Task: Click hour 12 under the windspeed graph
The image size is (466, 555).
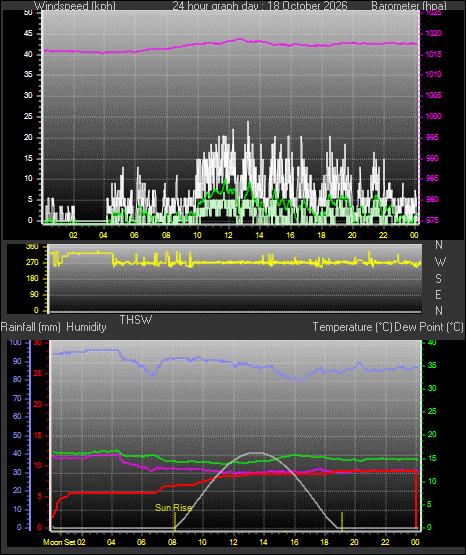Action: 229,235
